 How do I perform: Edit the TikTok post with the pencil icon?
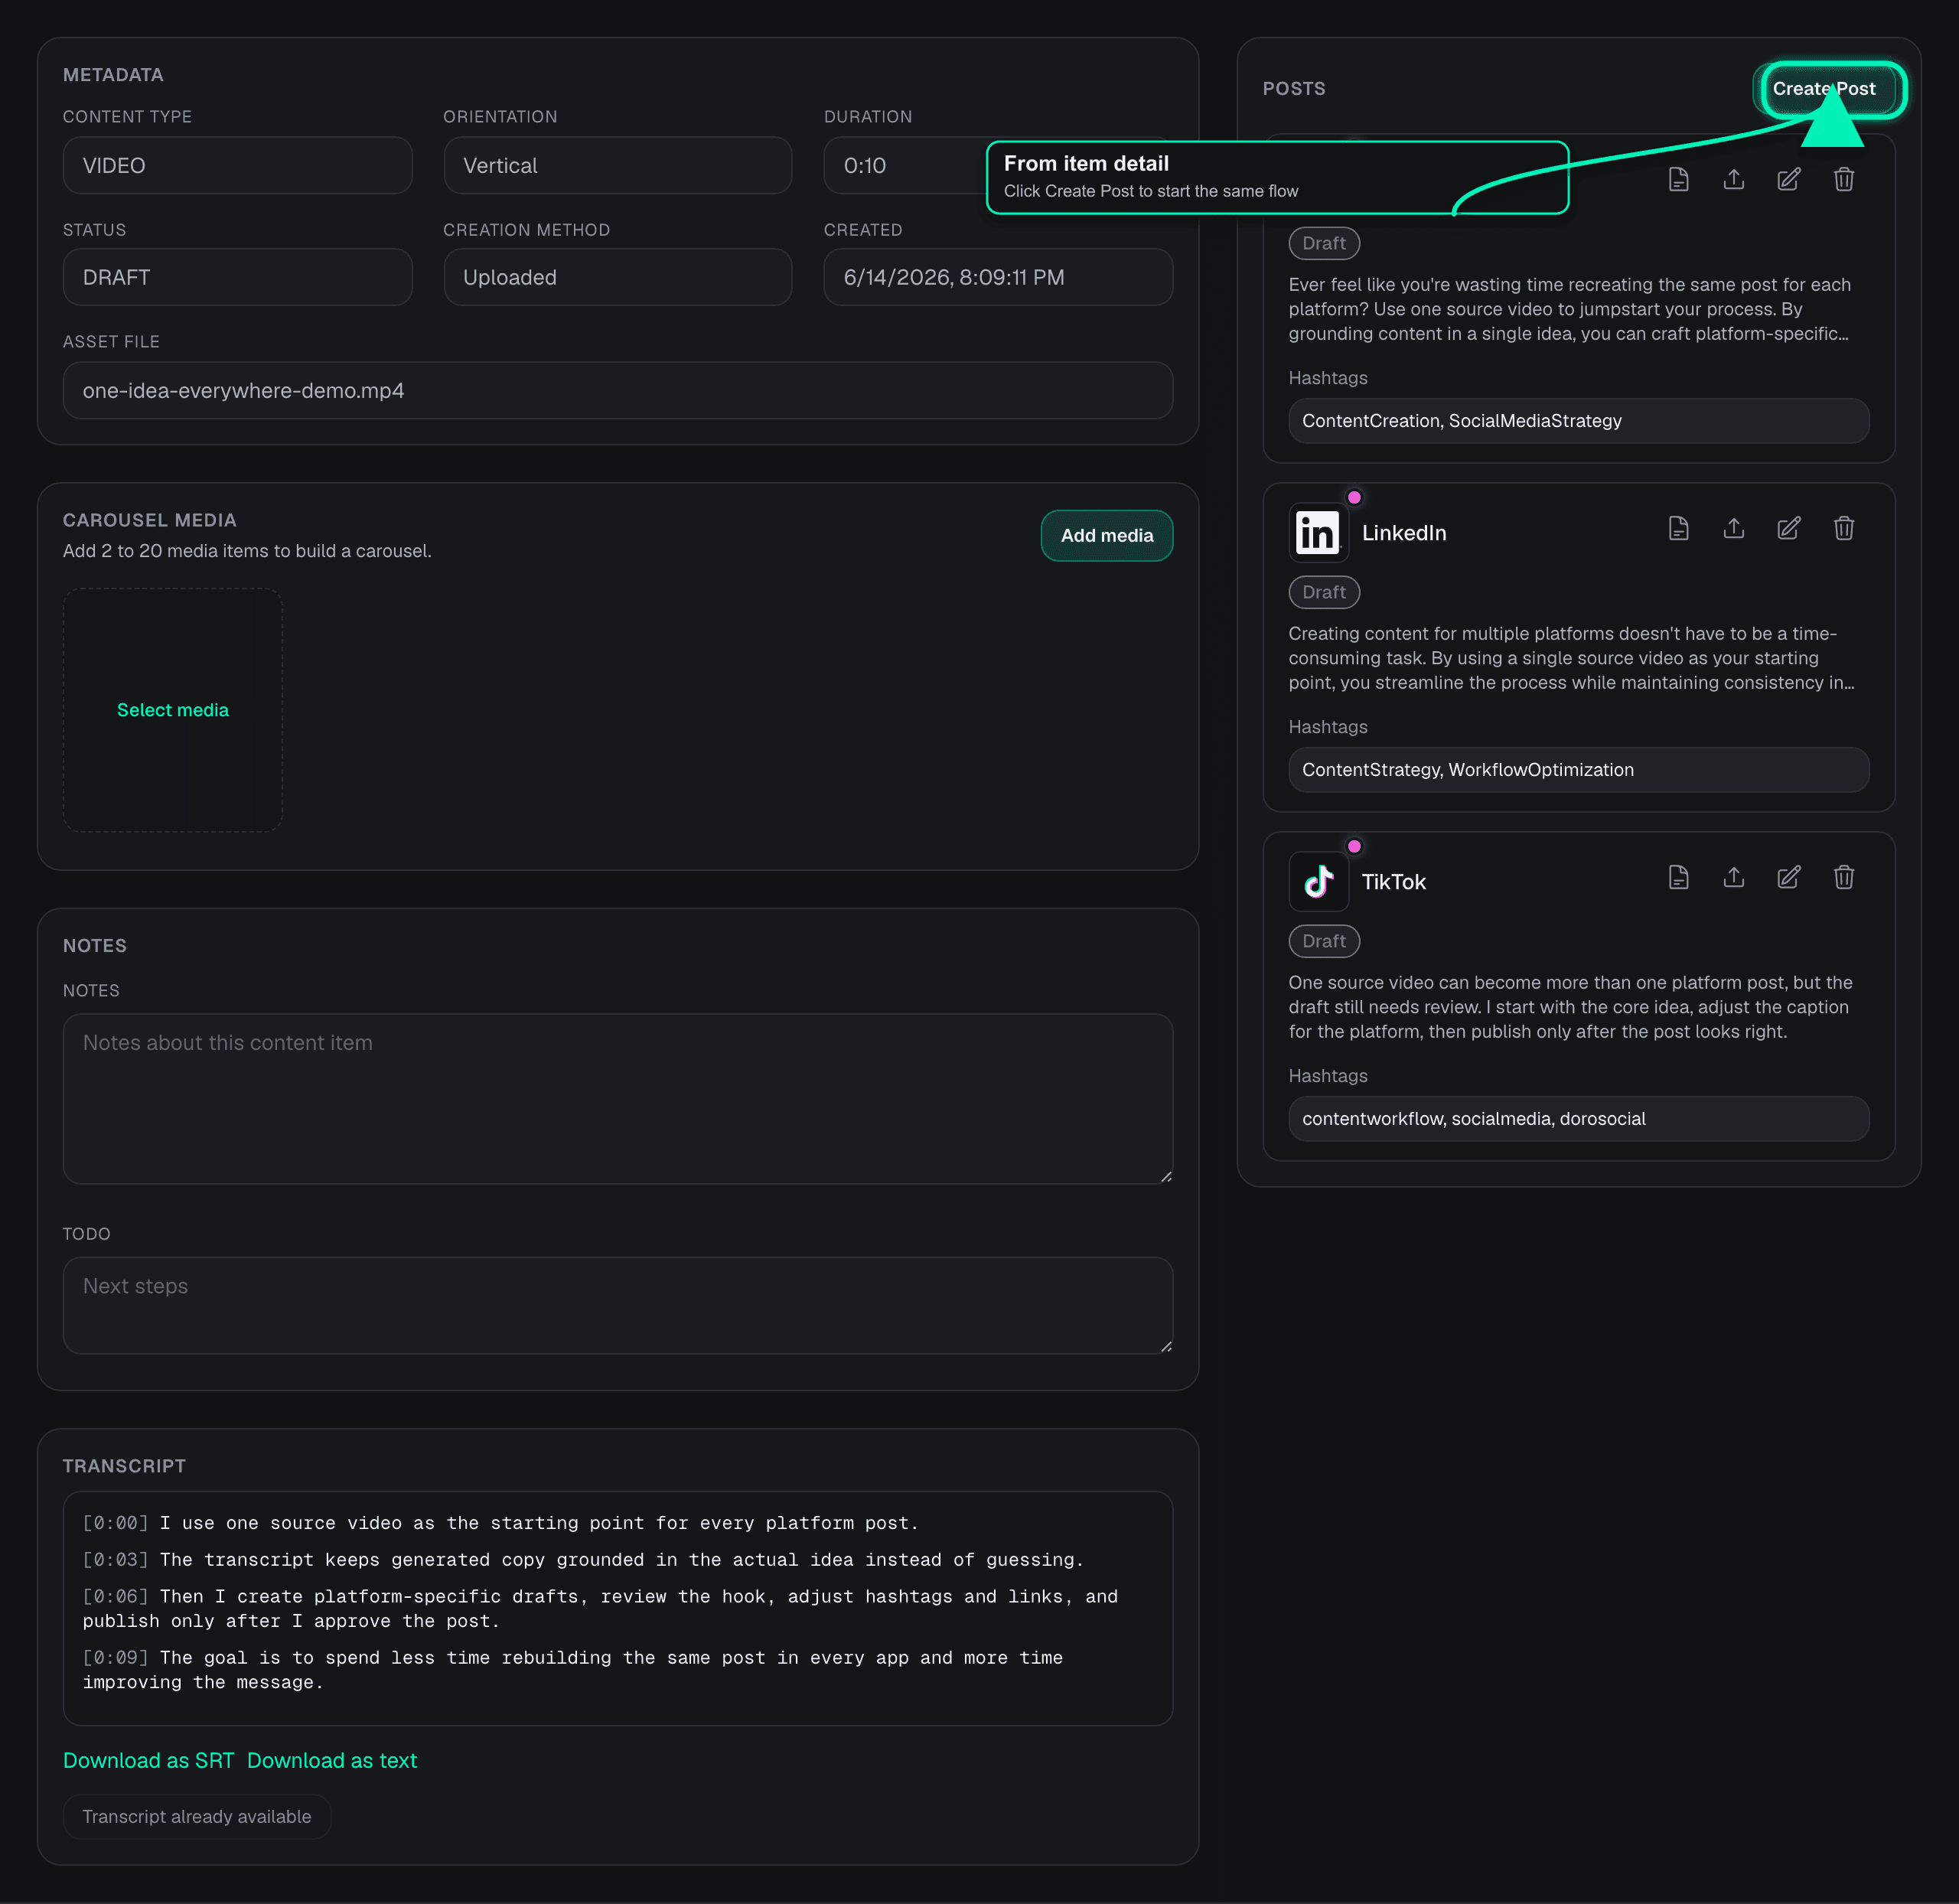[x=1788, y=877]
